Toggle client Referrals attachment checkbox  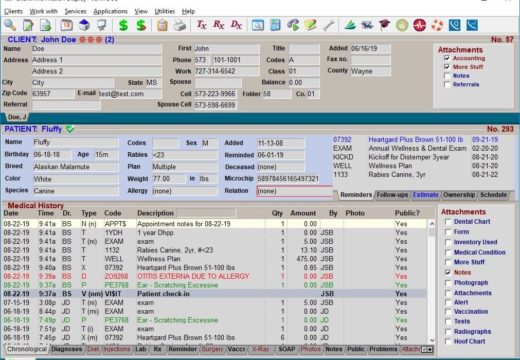click(x=447, y=85)
